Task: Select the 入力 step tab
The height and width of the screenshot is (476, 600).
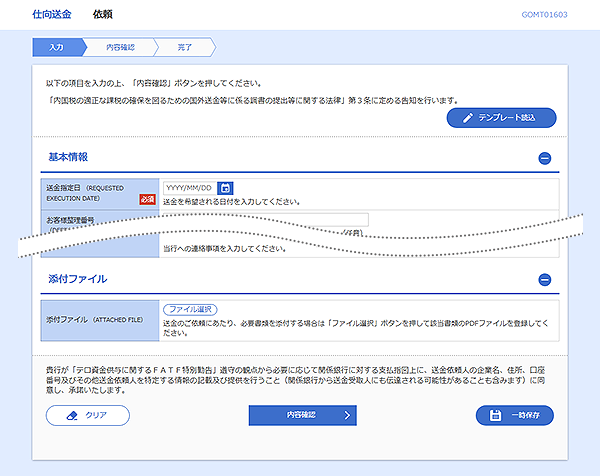Action: (x=58, y=47)
